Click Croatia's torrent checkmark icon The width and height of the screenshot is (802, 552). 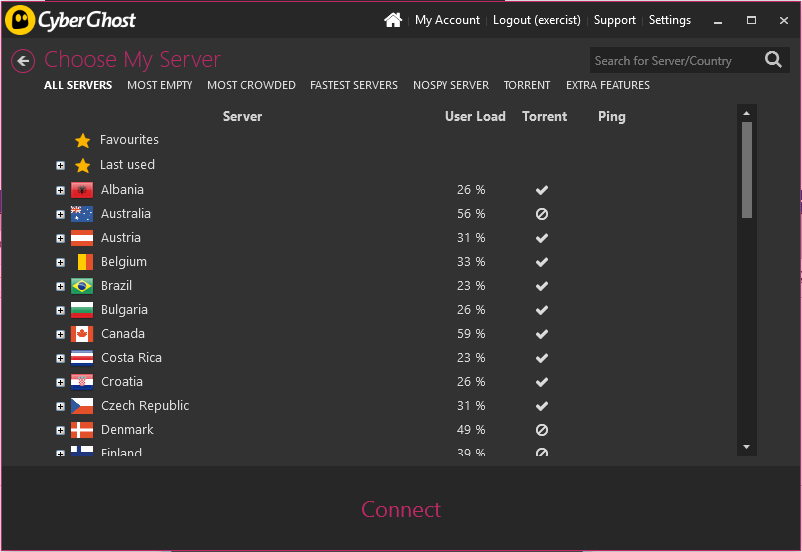(542, 383)
